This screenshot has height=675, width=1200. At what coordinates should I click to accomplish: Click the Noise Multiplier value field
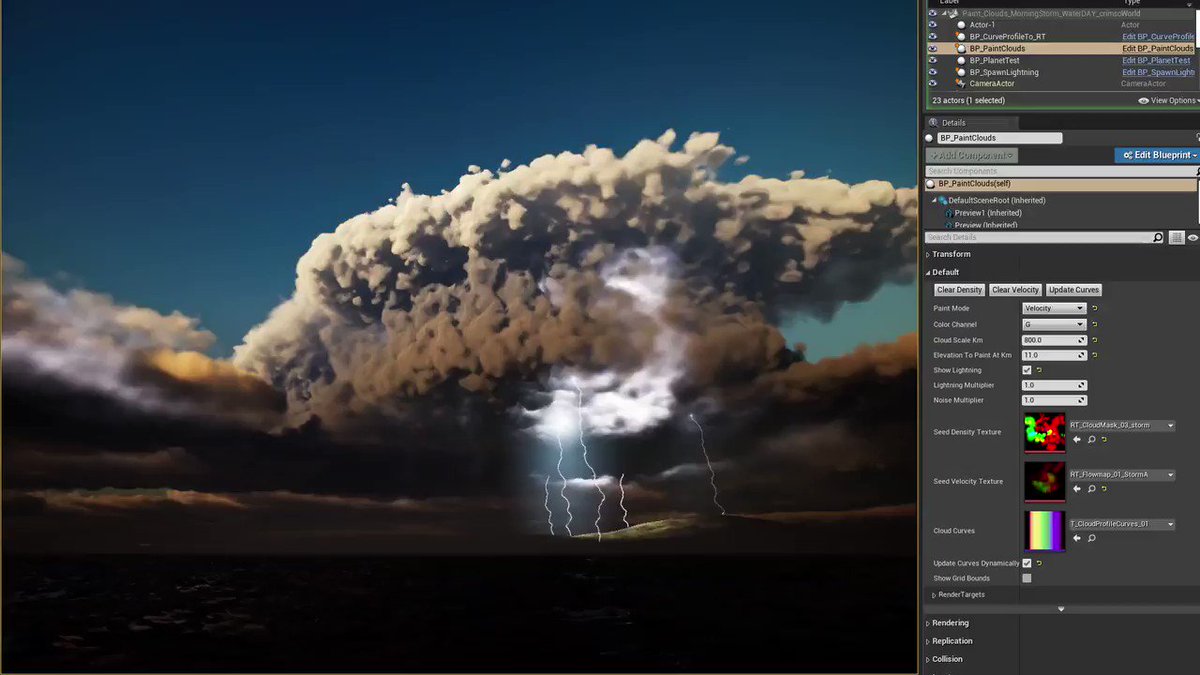point(1054,400)
